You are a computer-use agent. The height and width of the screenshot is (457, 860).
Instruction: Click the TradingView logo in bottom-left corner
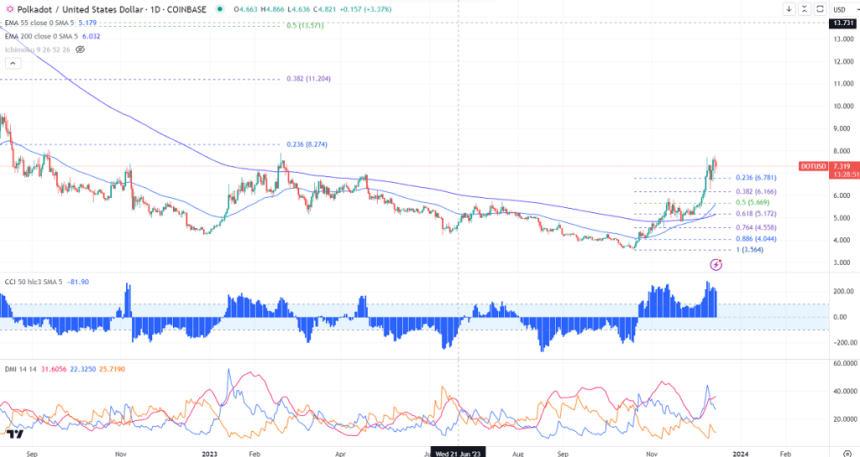(14, 433)
